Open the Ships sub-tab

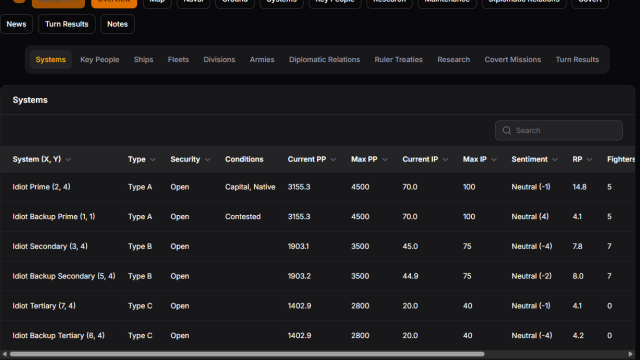143,60
